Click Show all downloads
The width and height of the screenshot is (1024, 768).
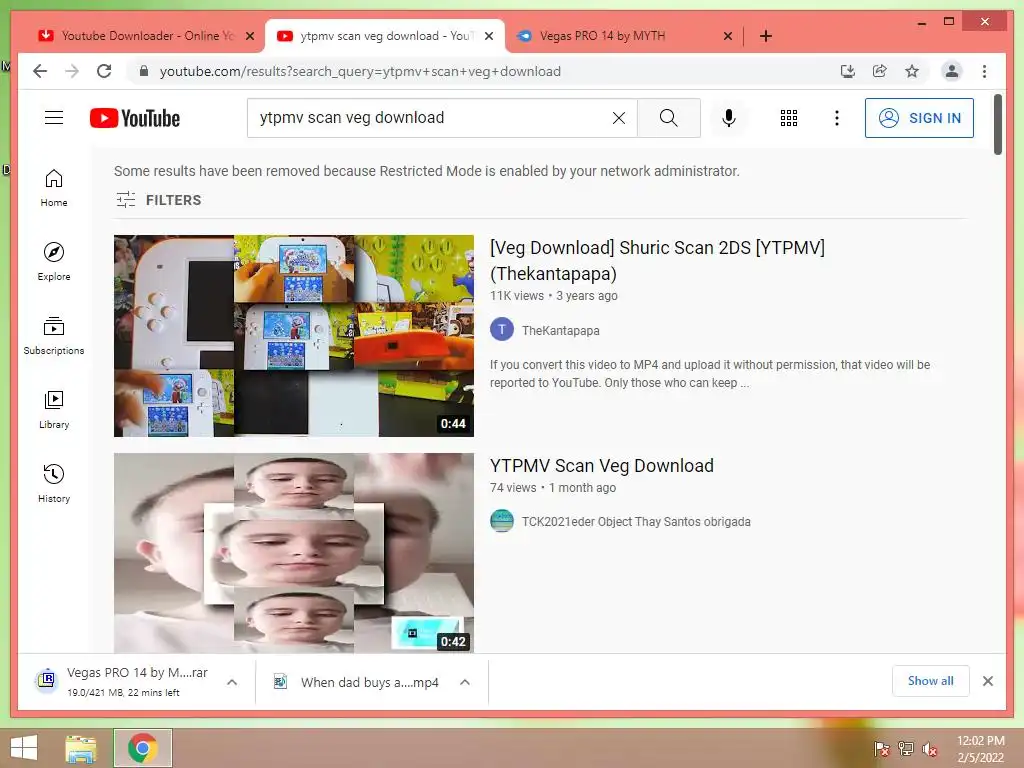[930, 680]
